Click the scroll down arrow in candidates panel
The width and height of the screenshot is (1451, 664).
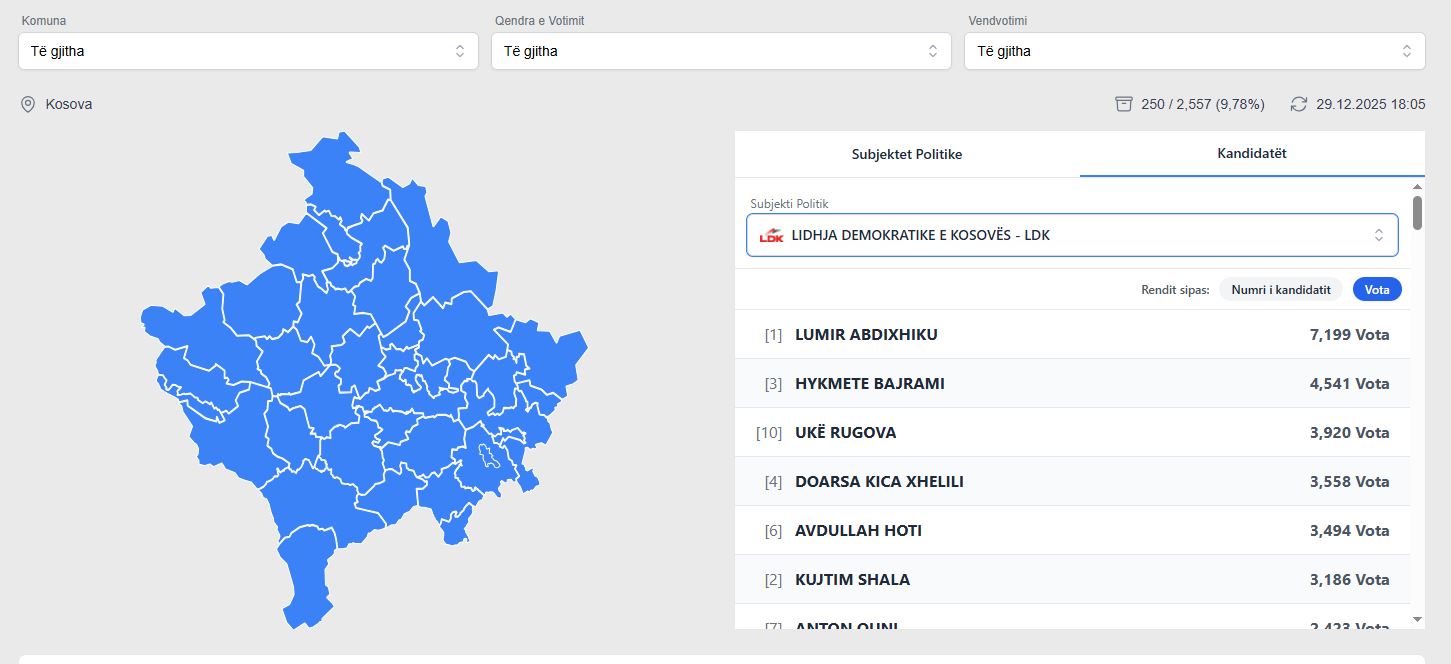click(1417, 620)
